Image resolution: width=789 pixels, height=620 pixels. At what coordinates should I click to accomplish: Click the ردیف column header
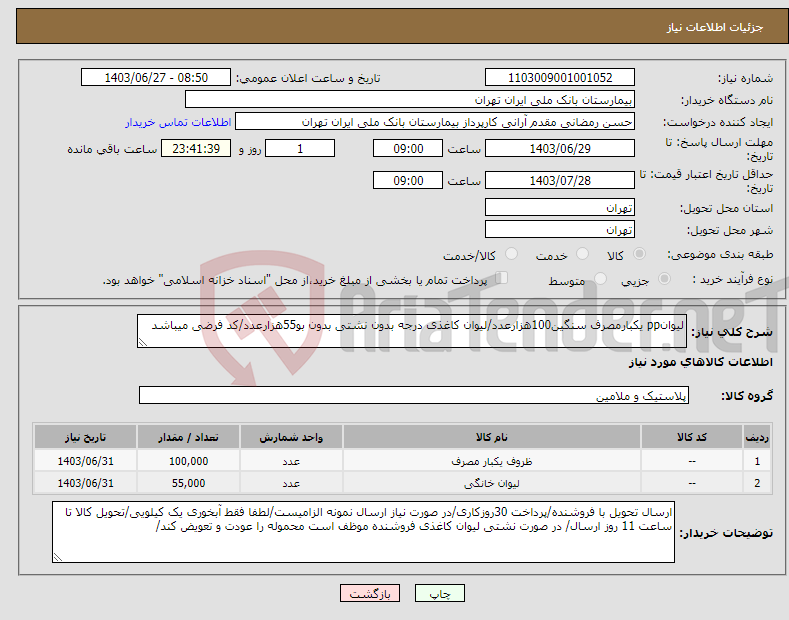pyautogui.click(x=757, y=437)
